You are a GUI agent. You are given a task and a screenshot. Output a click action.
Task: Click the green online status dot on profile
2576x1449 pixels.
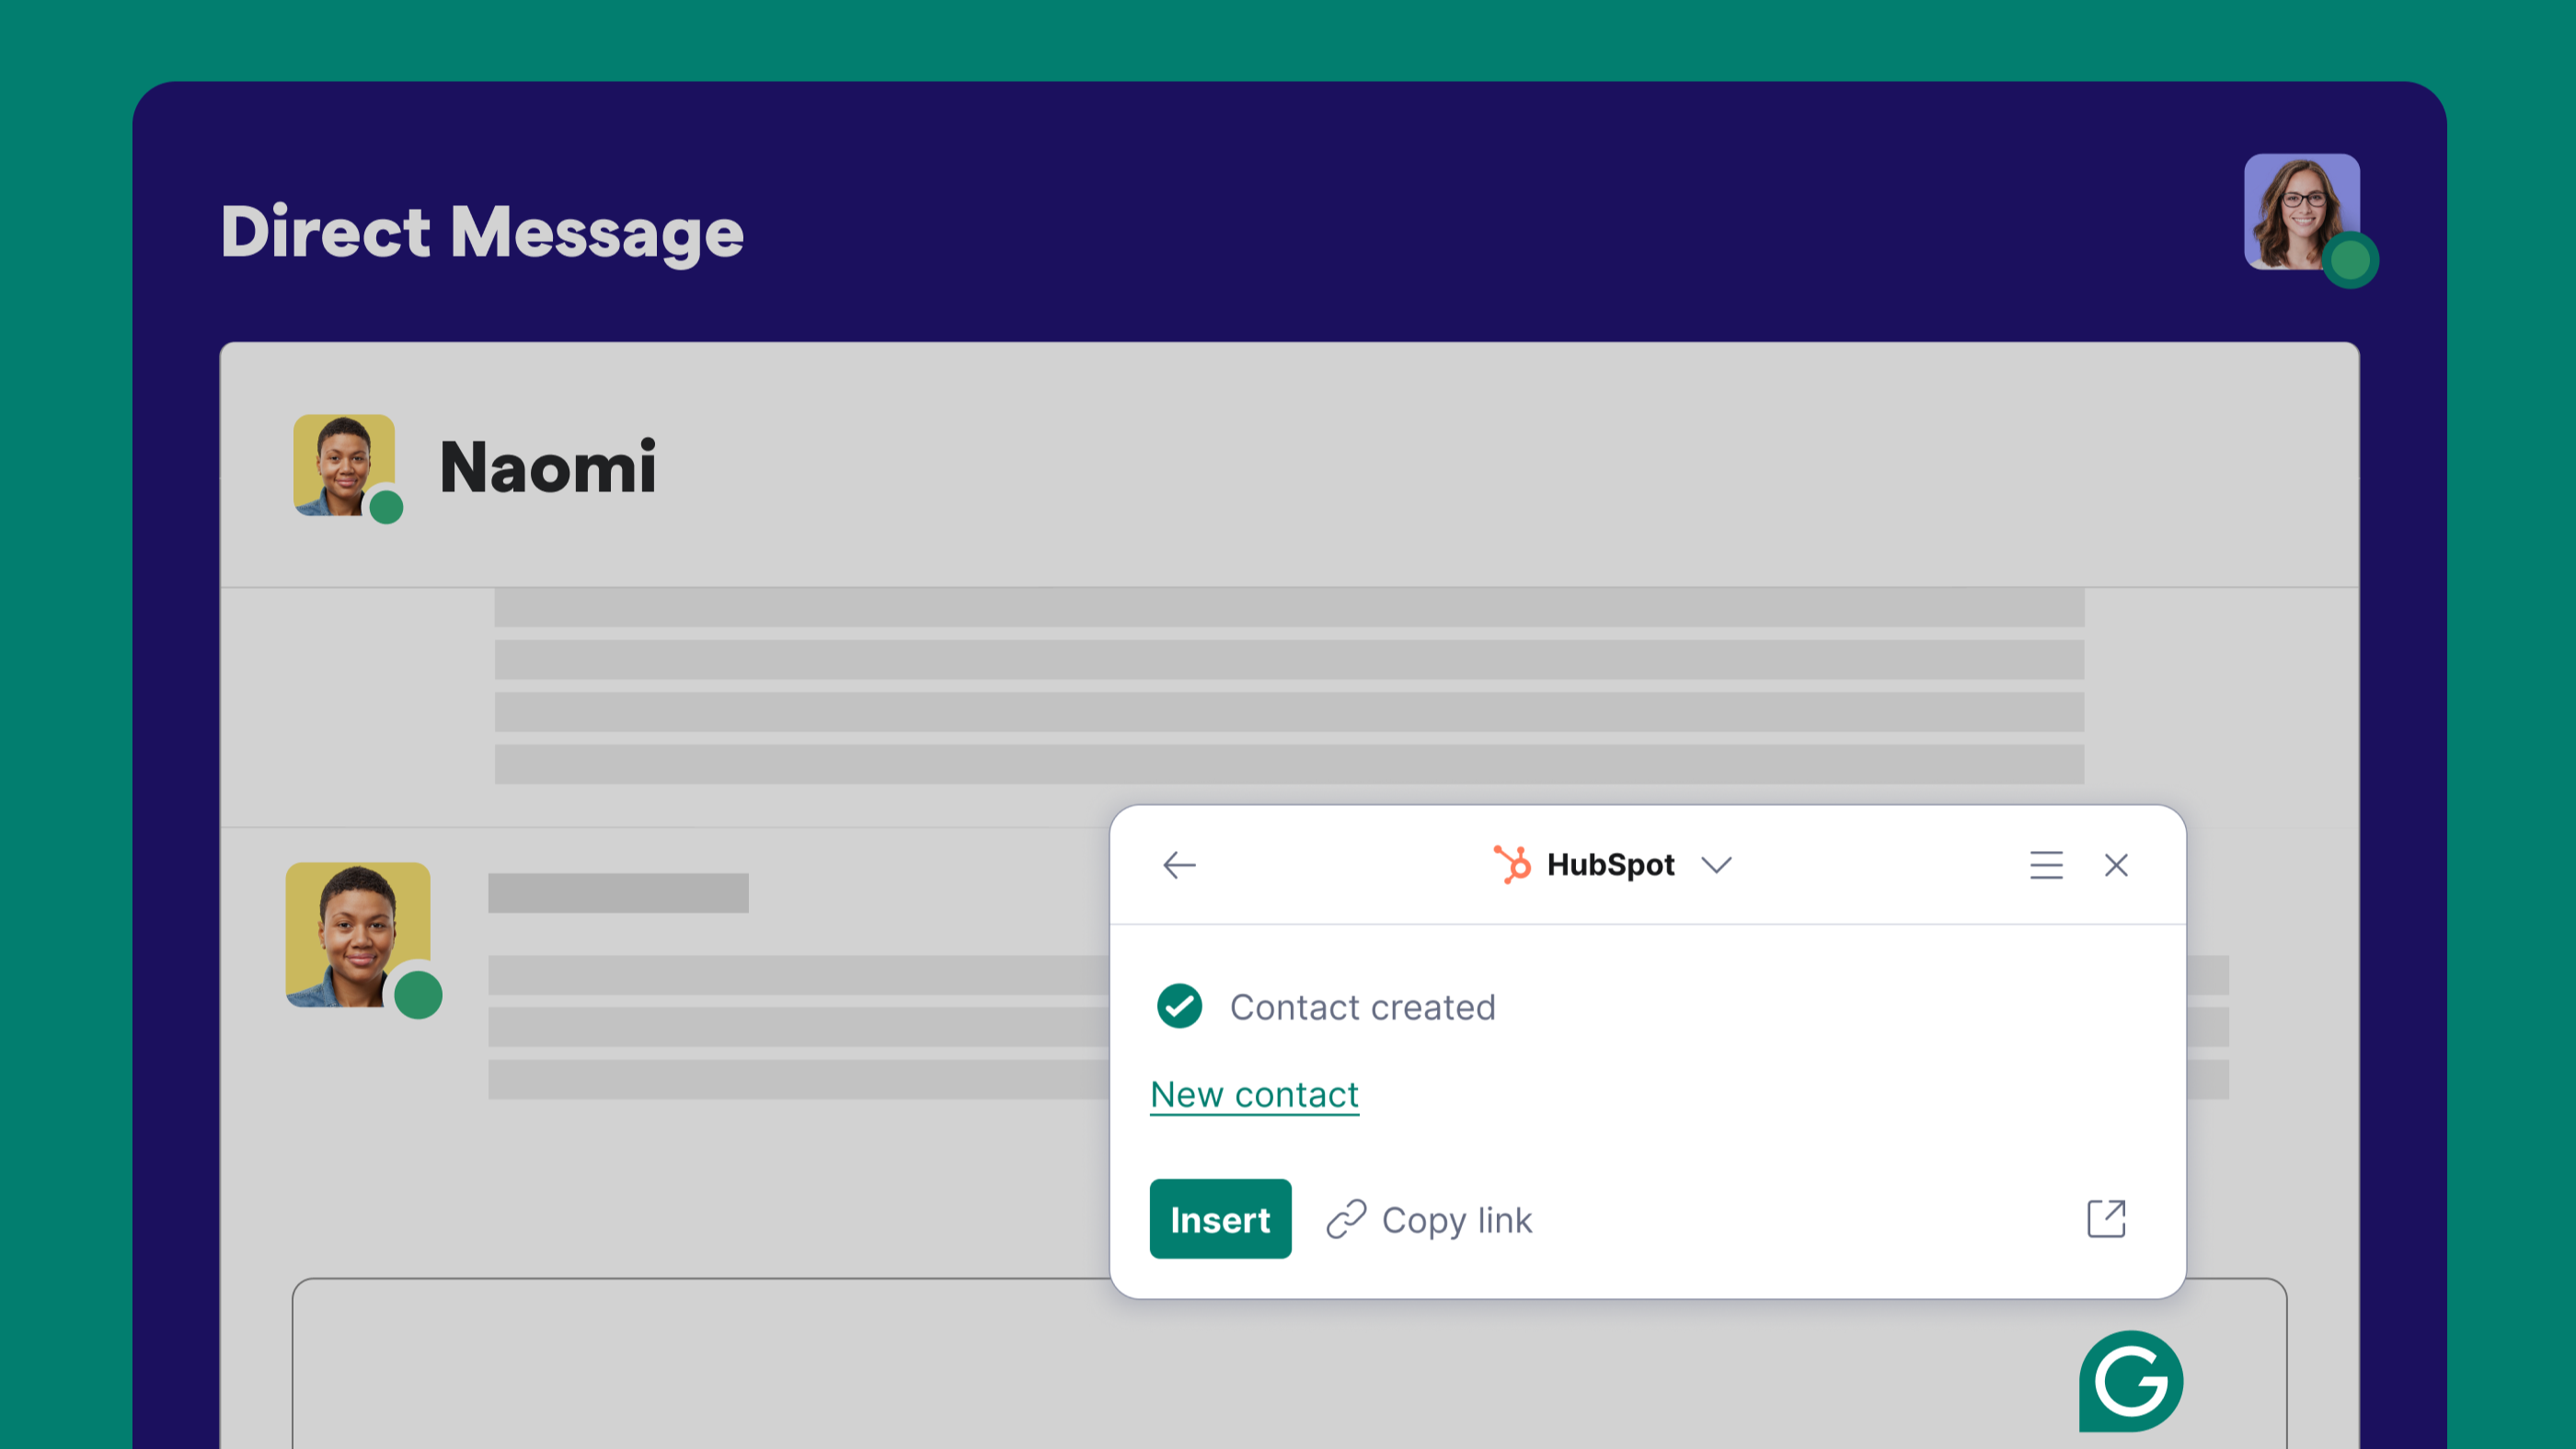pyautogui.click(x=2350, y=261)
